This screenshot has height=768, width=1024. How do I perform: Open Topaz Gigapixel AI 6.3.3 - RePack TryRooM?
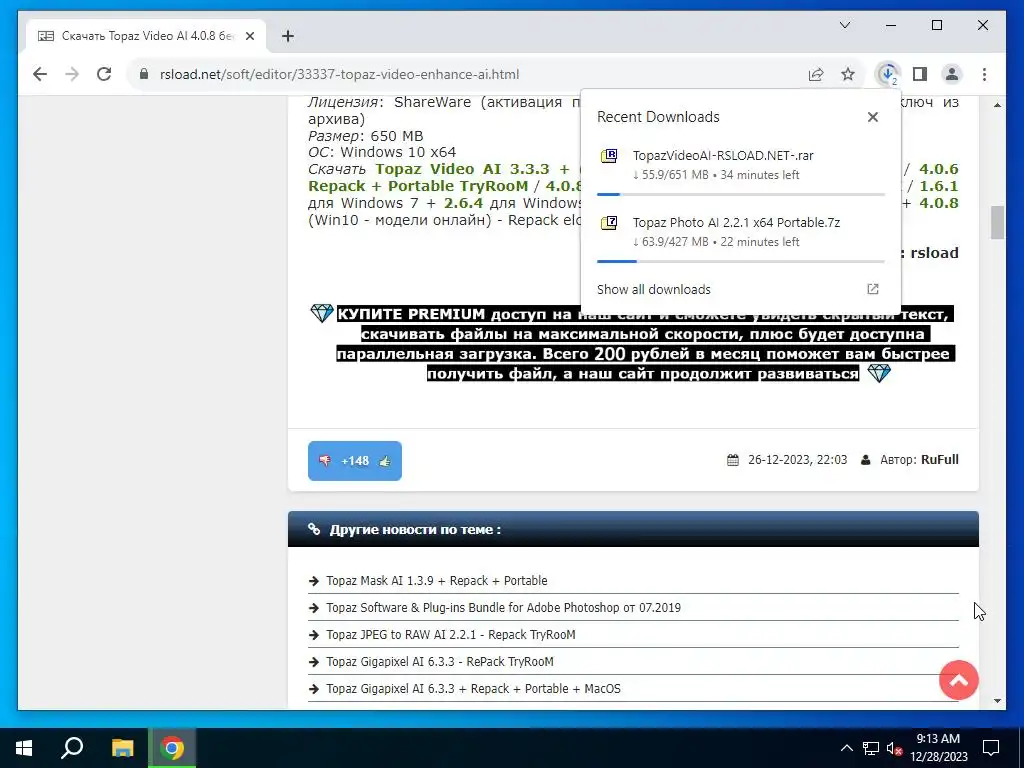pyautogui.click(x=440, y=662)
